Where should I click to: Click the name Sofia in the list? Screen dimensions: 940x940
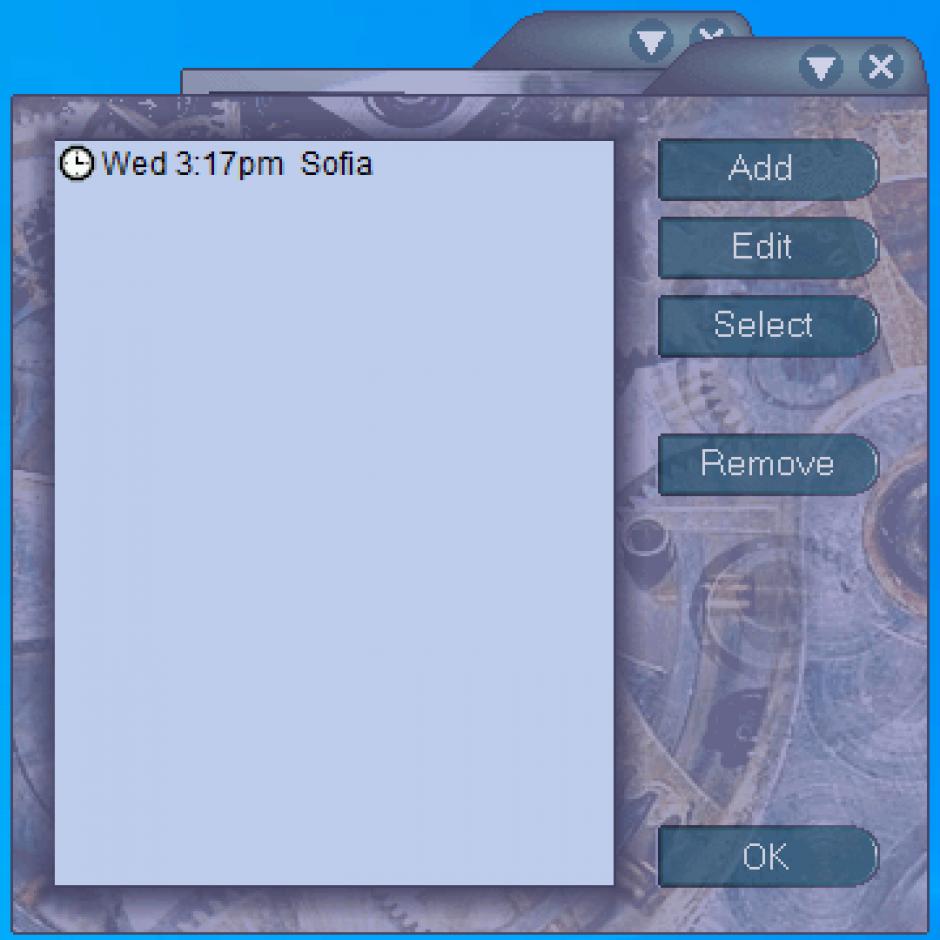[336, 164]
